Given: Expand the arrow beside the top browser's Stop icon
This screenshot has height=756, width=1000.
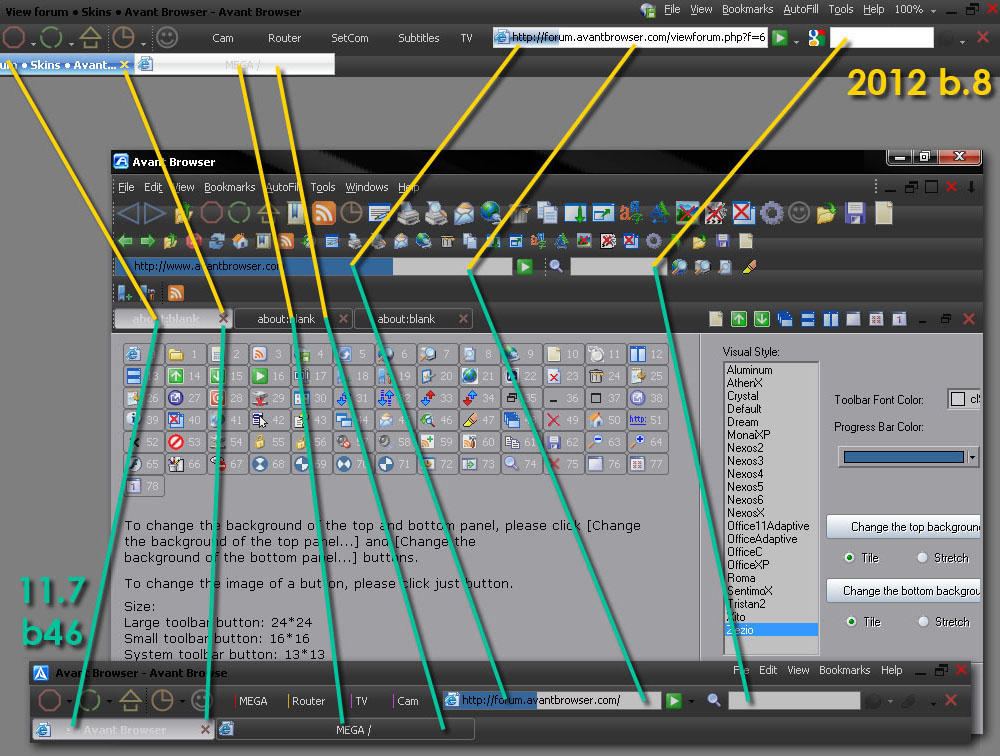Looking at the screenshot, I should tap(33, 44).
